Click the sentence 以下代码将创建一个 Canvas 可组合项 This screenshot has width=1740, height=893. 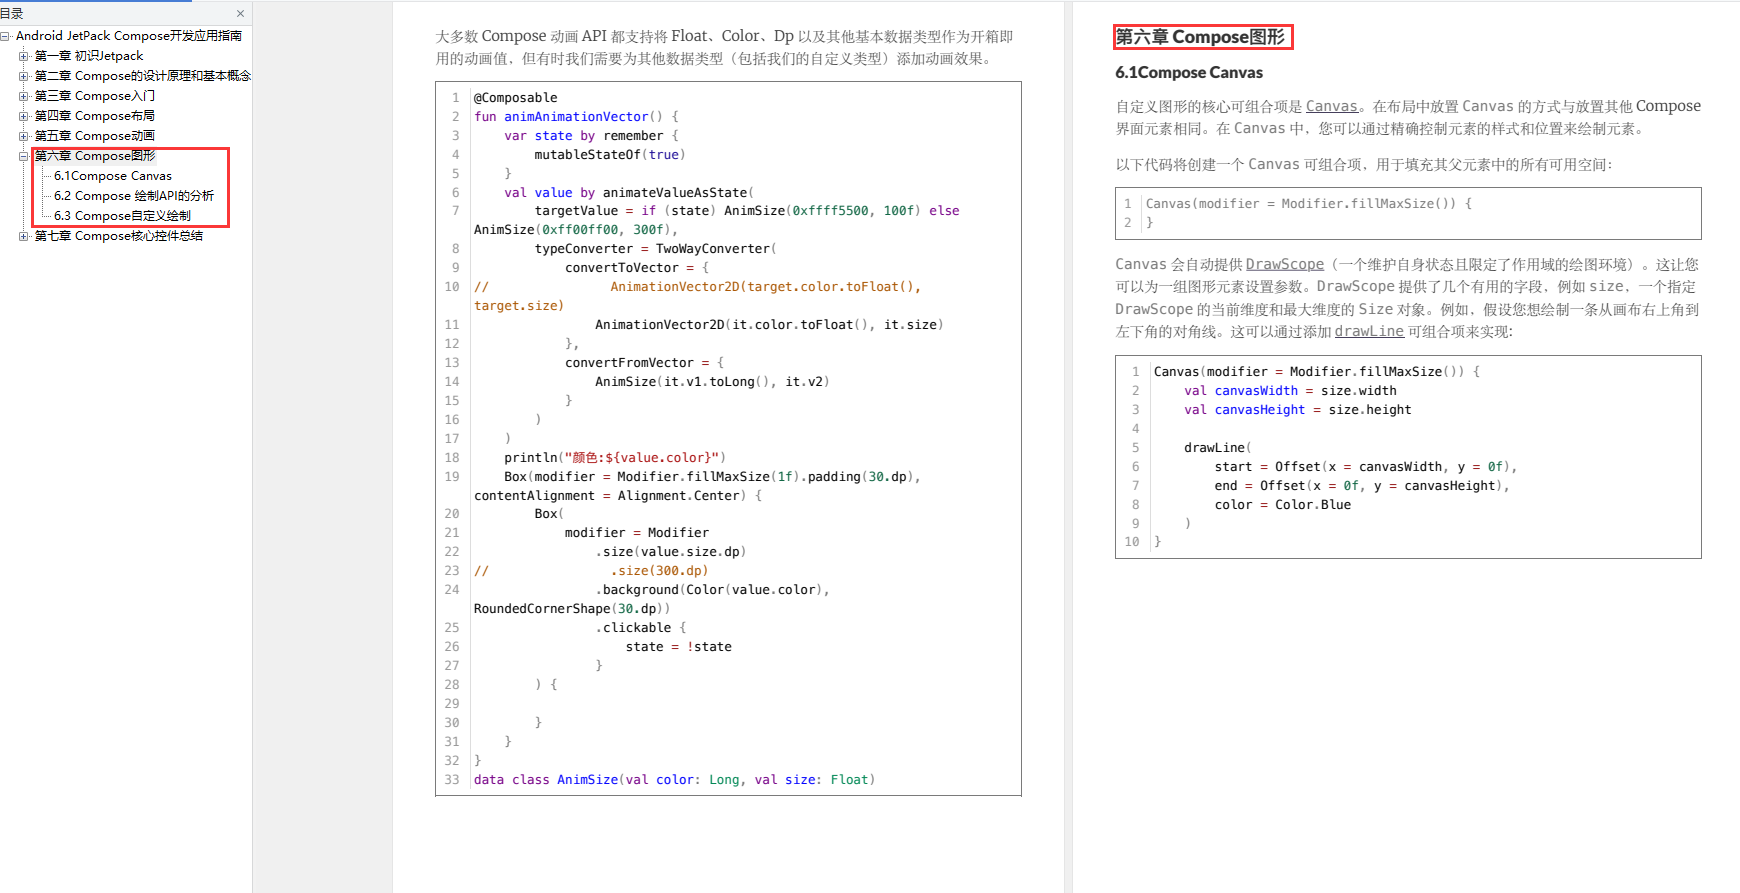coord(1364,165)
